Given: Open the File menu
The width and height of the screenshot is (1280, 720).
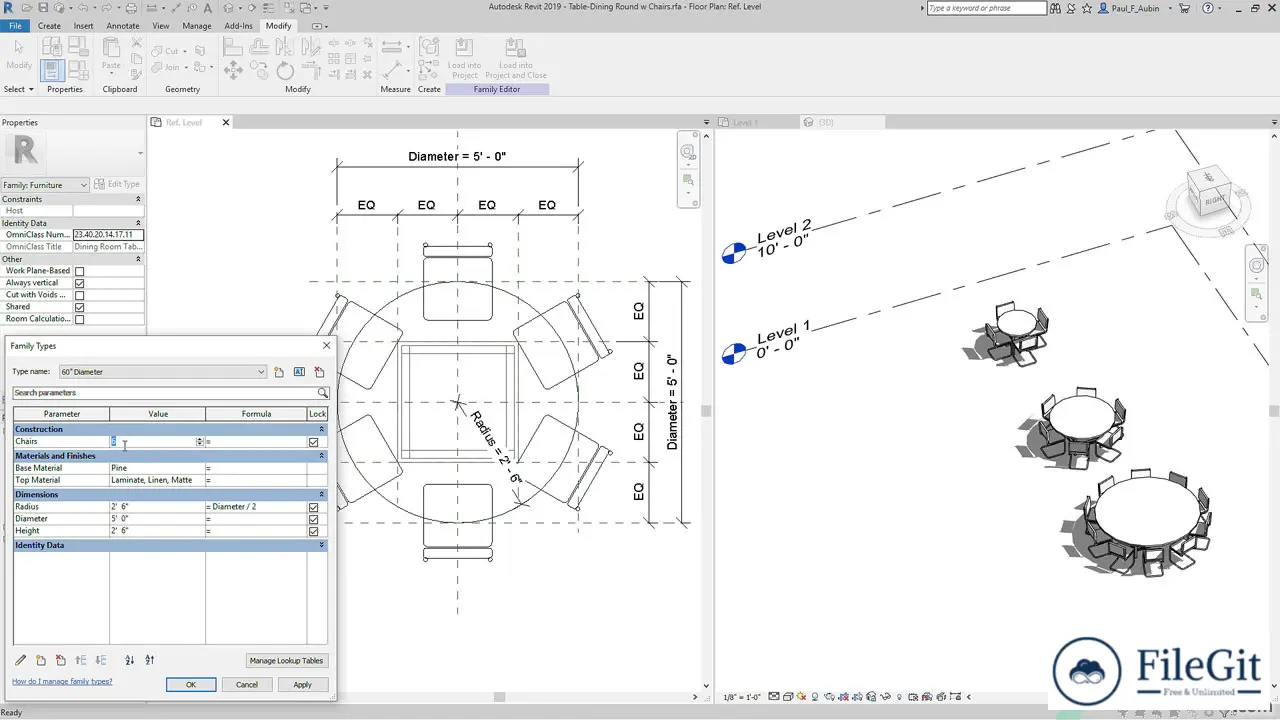Looking at the screenshot, I should coord(15,26).
